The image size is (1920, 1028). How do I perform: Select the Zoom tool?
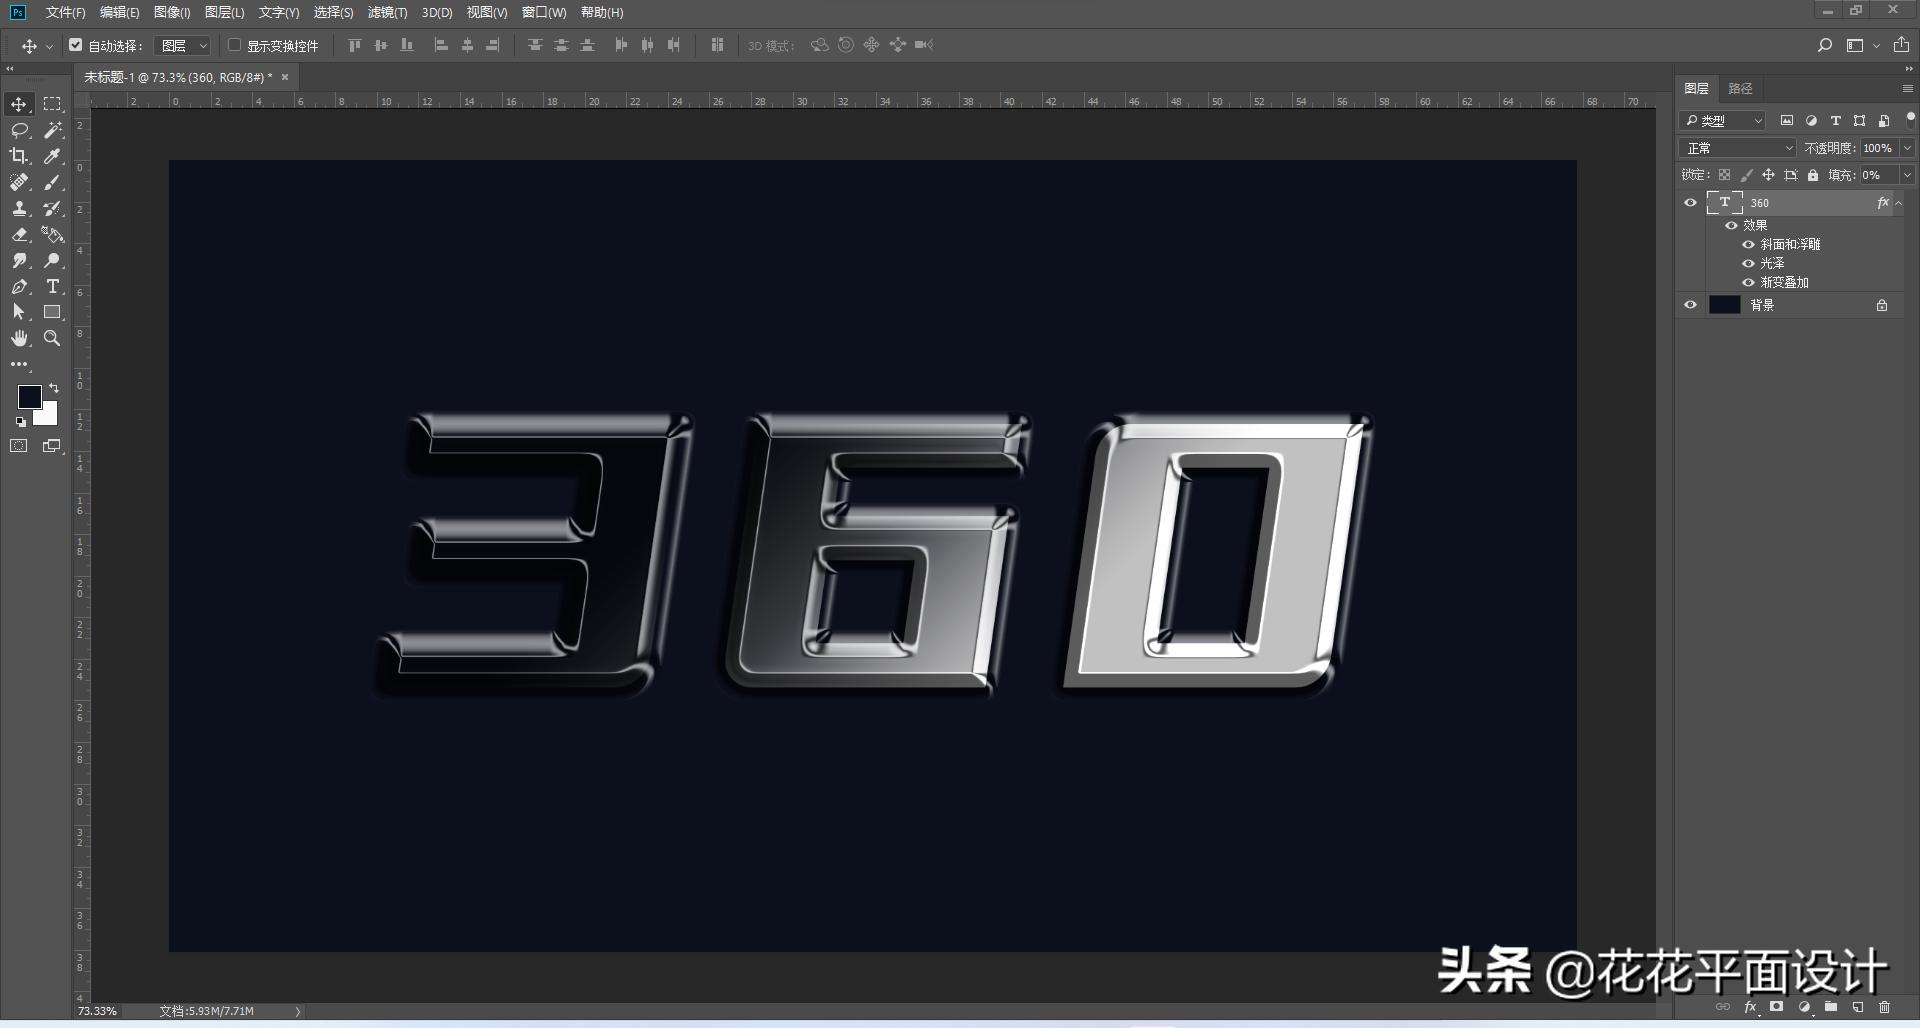coord(53,338)
